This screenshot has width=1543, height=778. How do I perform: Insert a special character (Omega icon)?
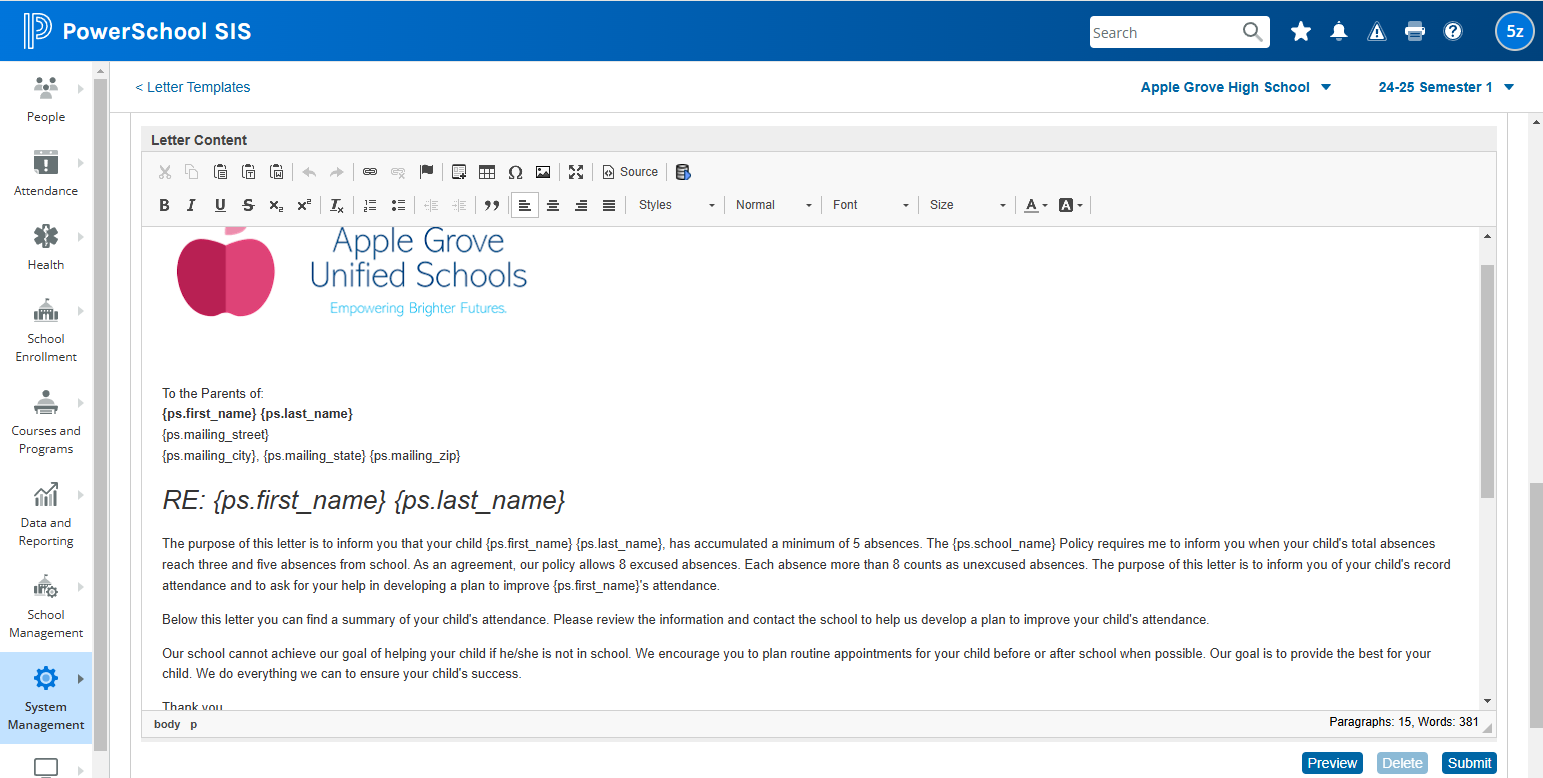515,172
